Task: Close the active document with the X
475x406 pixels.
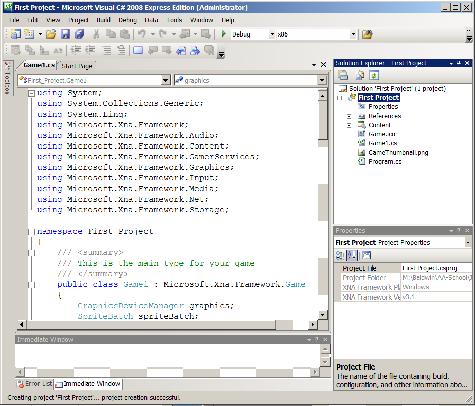Action: tap(323, 65)
